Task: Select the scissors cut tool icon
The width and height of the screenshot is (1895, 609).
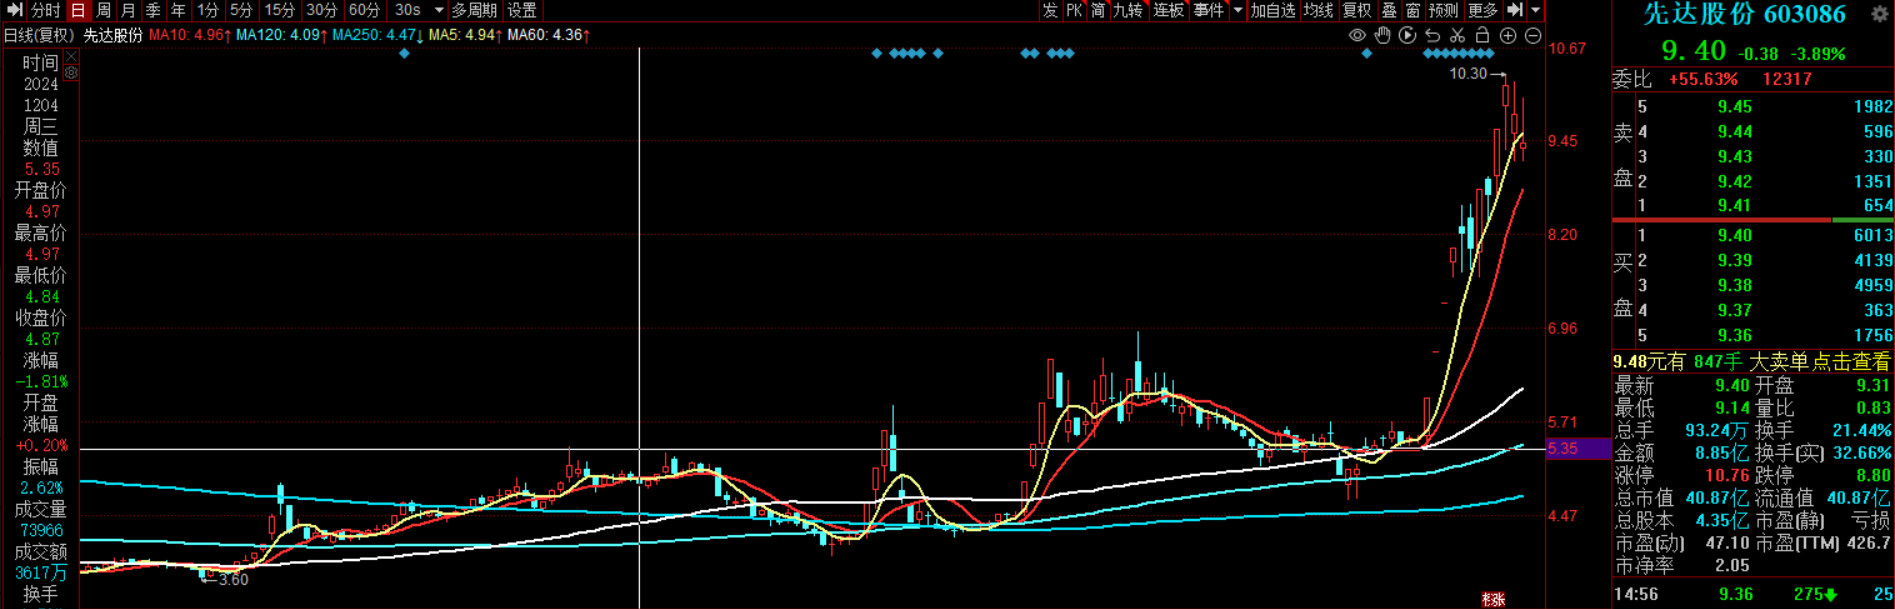Action: pos(1457,35)
